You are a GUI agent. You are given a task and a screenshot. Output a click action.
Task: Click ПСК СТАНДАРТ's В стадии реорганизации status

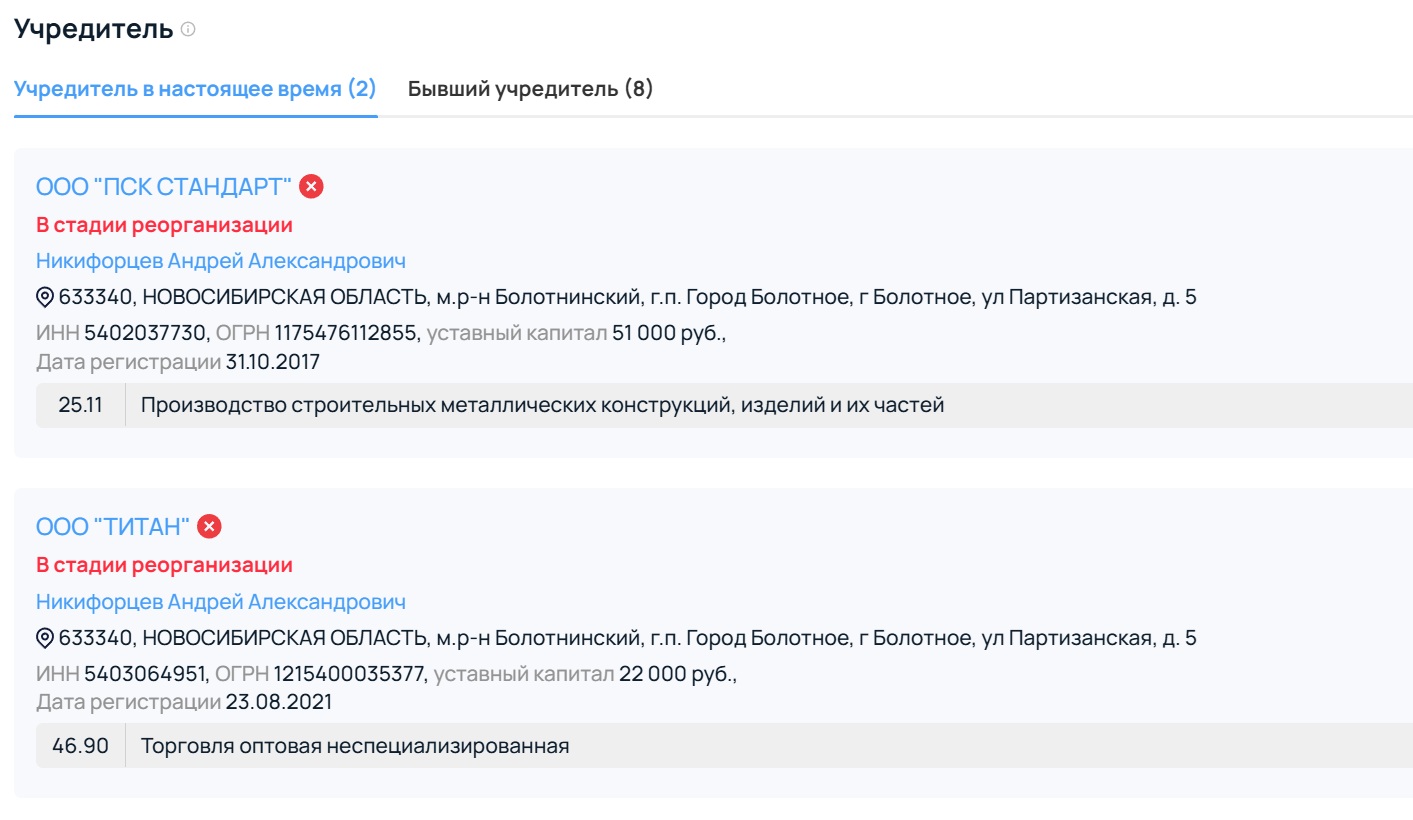pos(164,224)
